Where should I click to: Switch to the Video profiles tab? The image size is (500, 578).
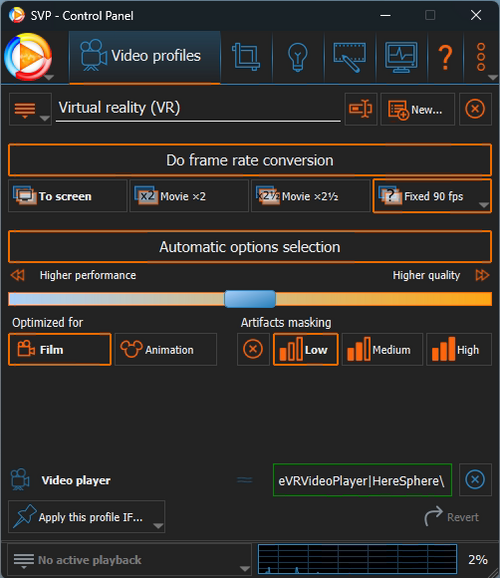pos(145,57)
